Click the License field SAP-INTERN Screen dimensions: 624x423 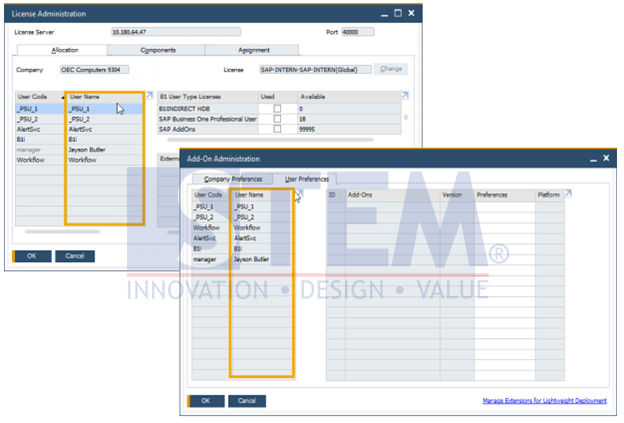pos(315,70)
